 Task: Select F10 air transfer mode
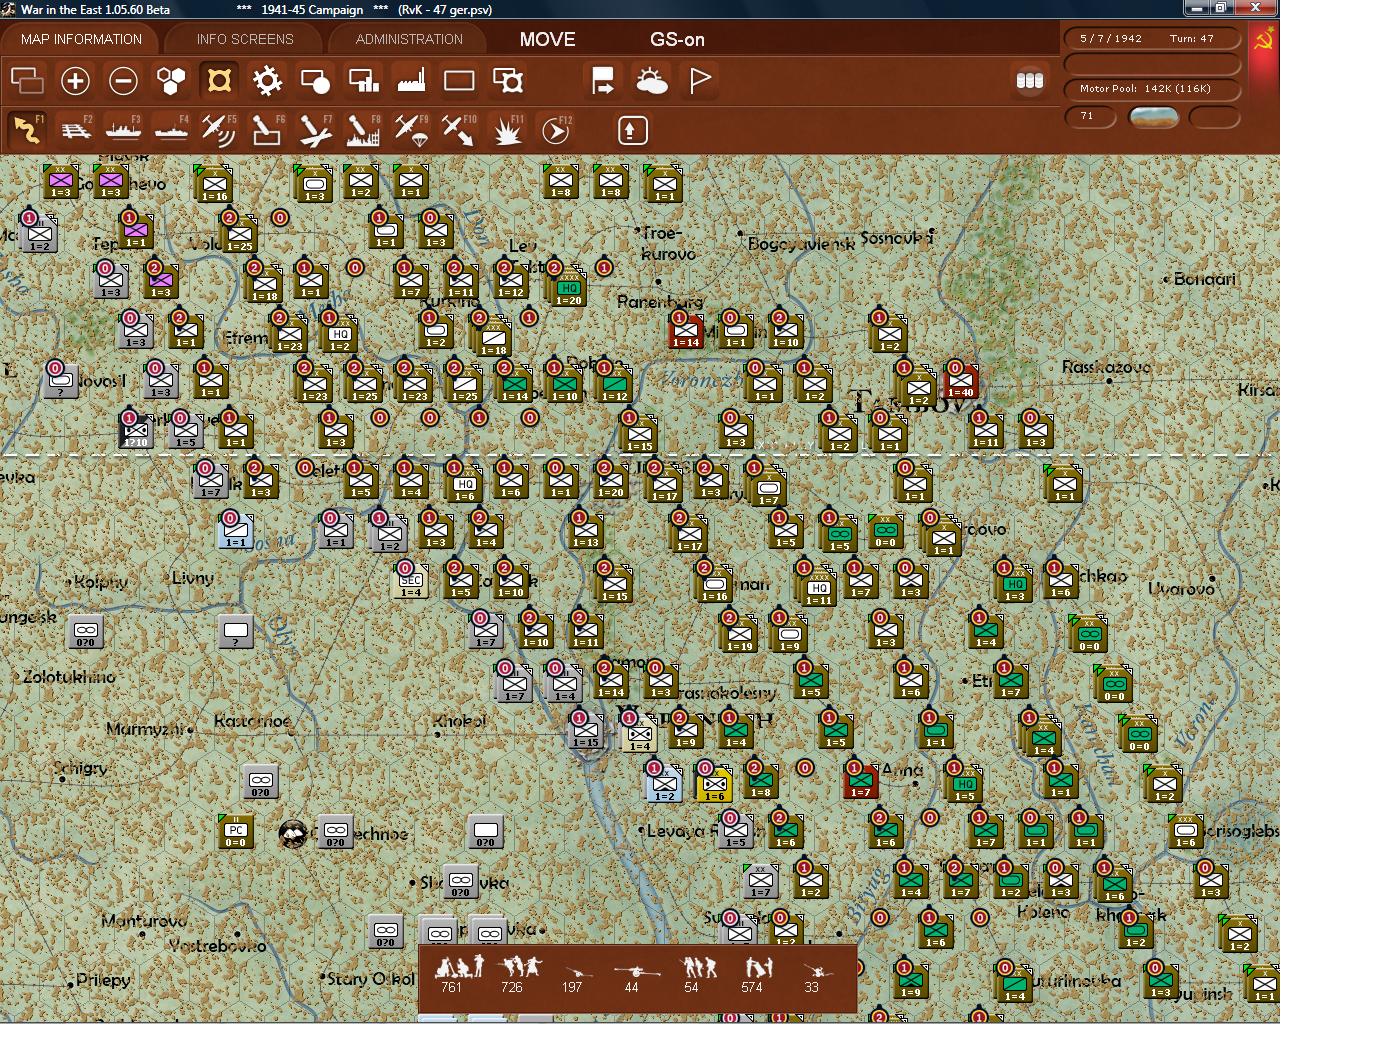click(x=459, y=130)
